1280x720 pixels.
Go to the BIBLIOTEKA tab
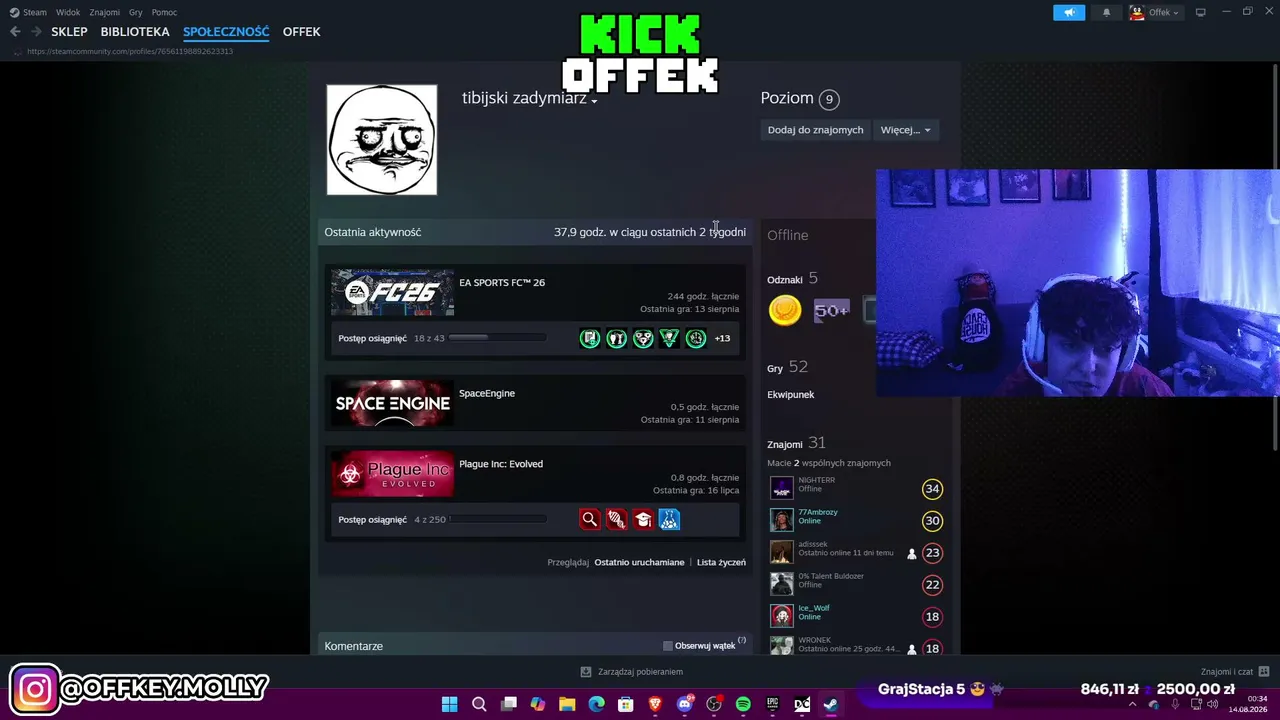135,32
